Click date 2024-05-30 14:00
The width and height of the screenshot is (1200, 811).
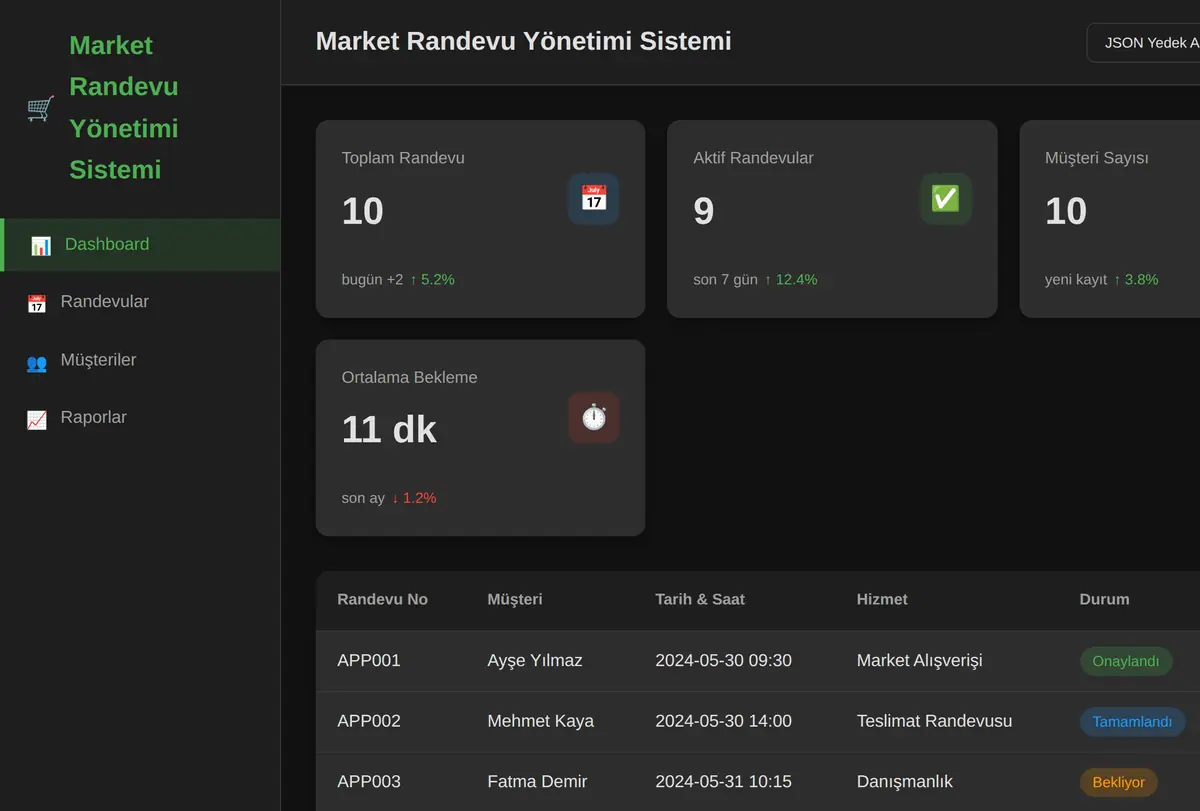(x=723, y=721)
